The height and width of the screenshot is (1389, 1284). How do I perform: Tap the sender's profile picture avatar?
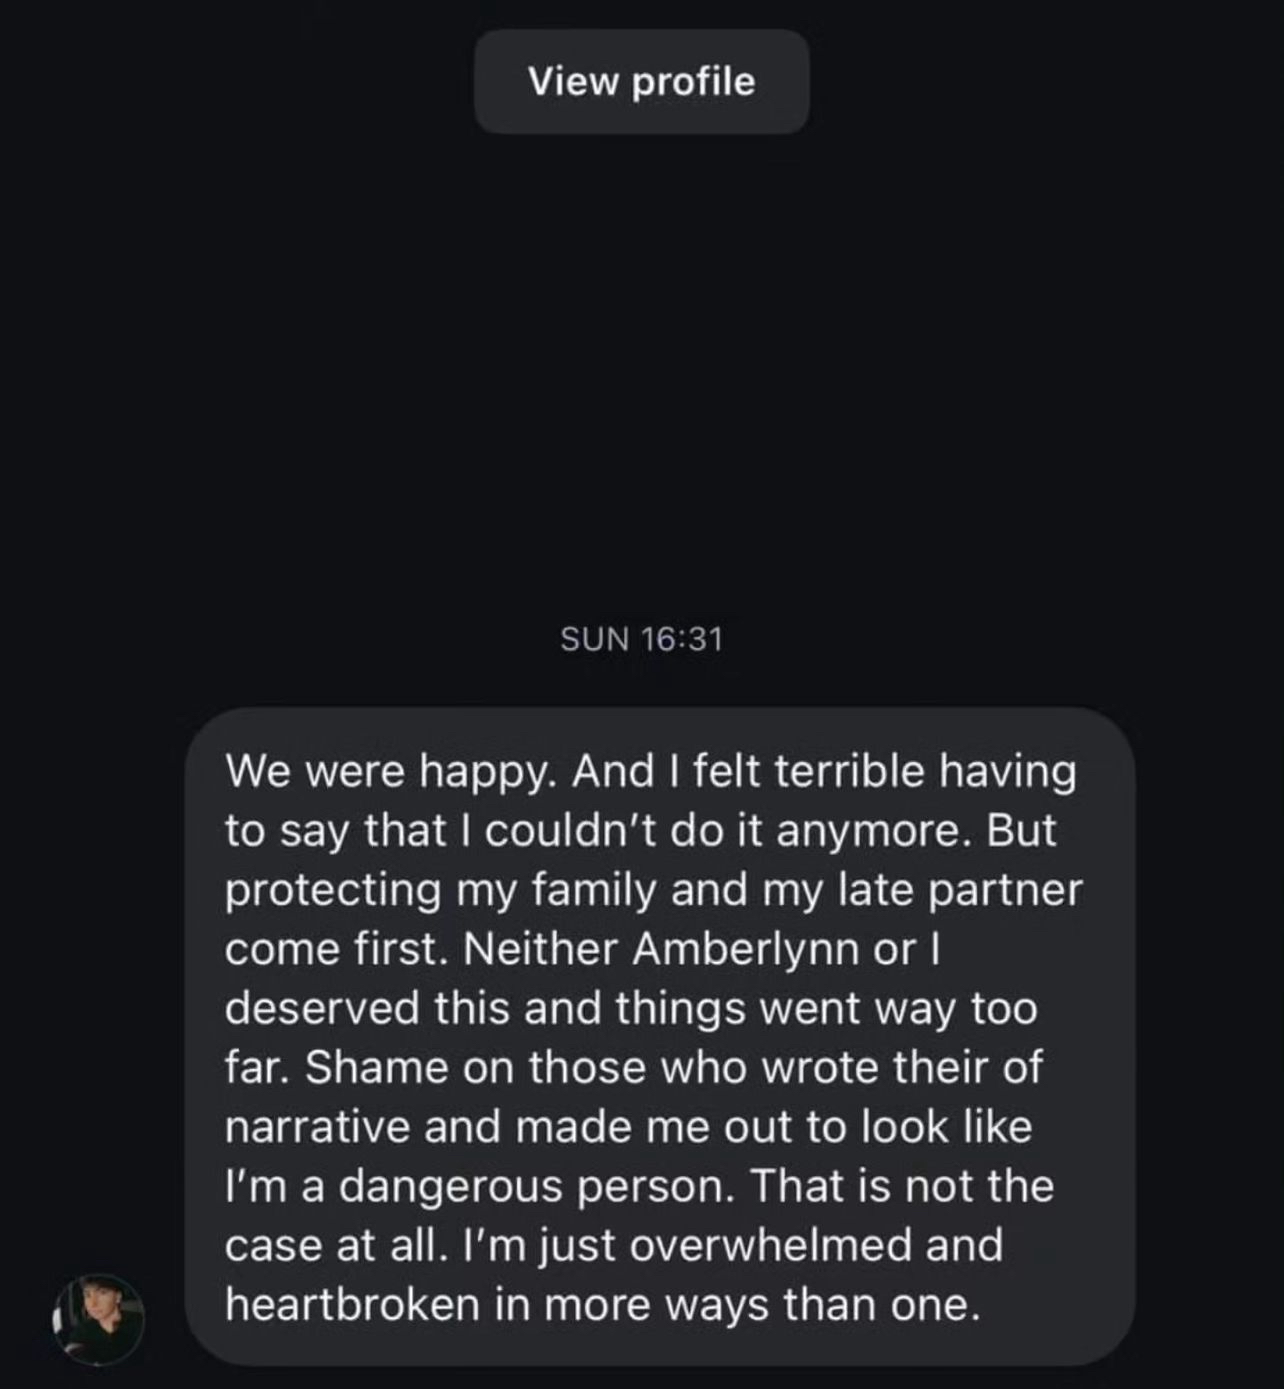pos(99,1319)
